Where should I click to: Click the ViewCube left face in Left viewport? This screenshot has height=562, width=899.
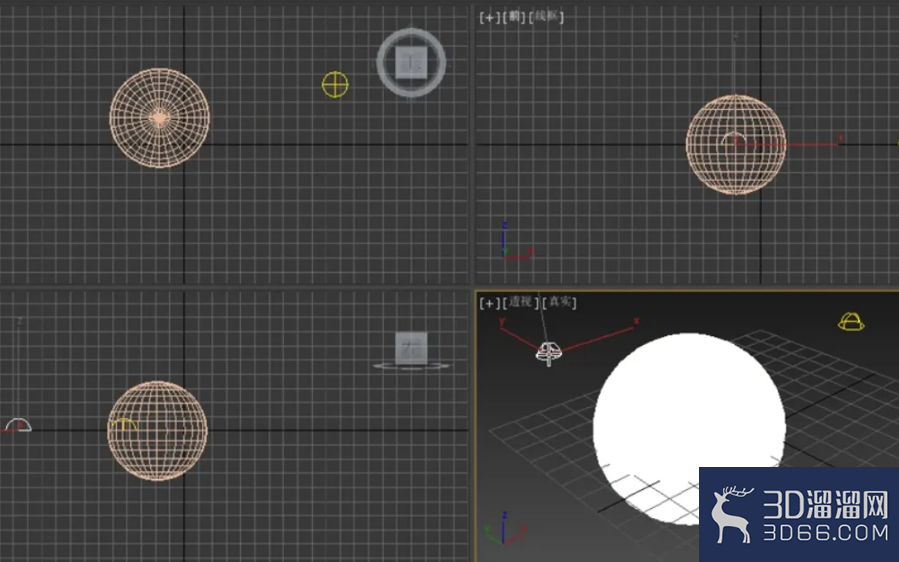(x=411, y=348)
